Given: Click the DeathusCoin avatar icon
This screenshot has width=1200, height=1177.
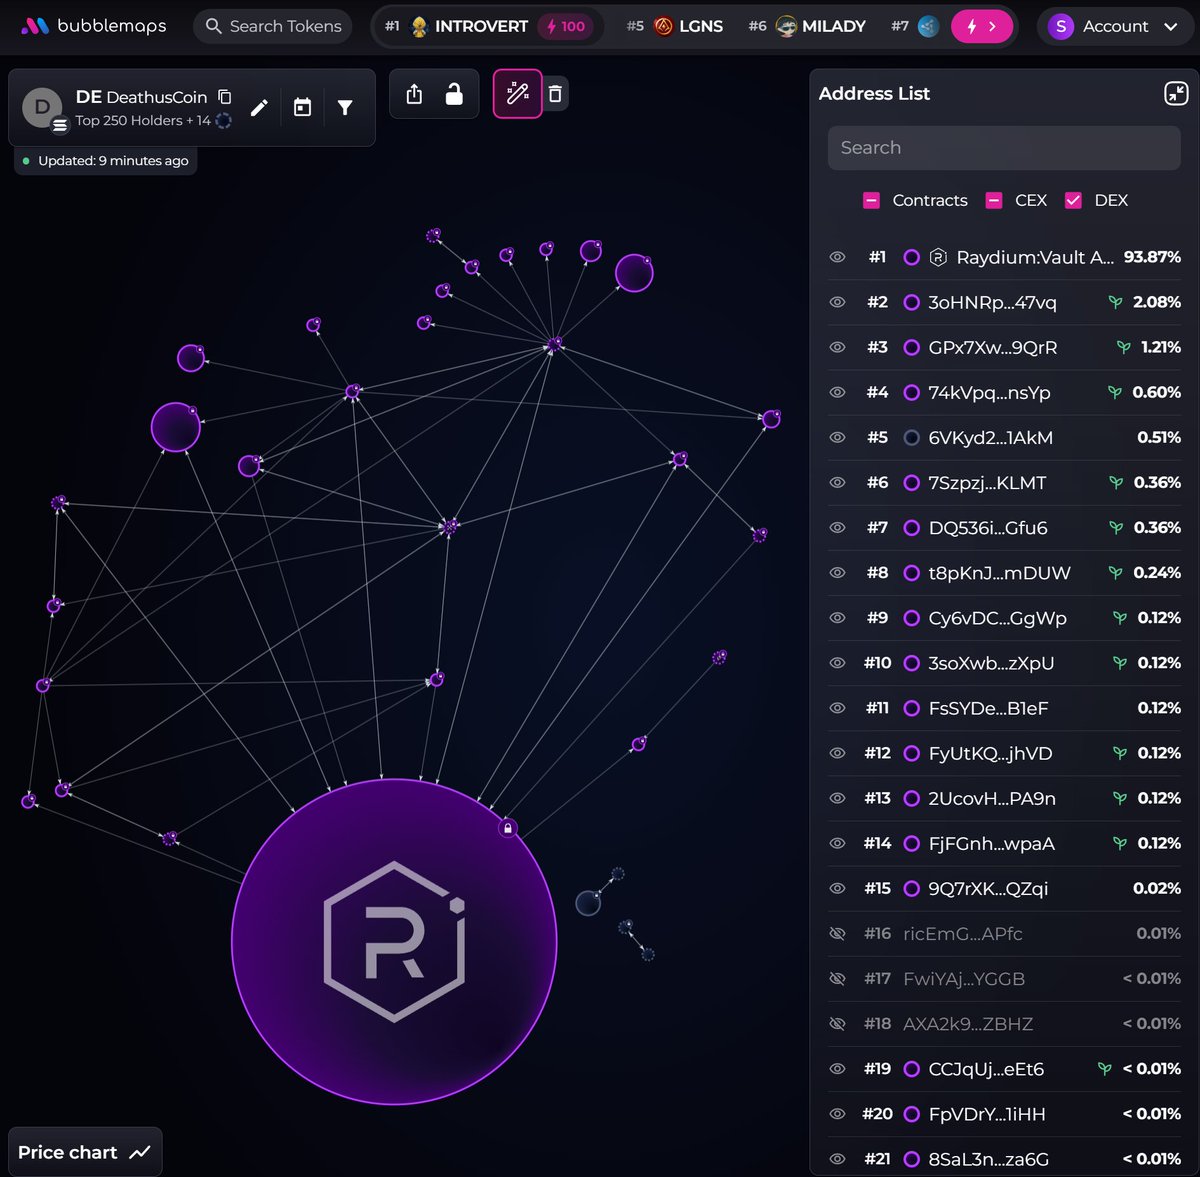Looking at the screenshot, I should [x=43, y=108].
